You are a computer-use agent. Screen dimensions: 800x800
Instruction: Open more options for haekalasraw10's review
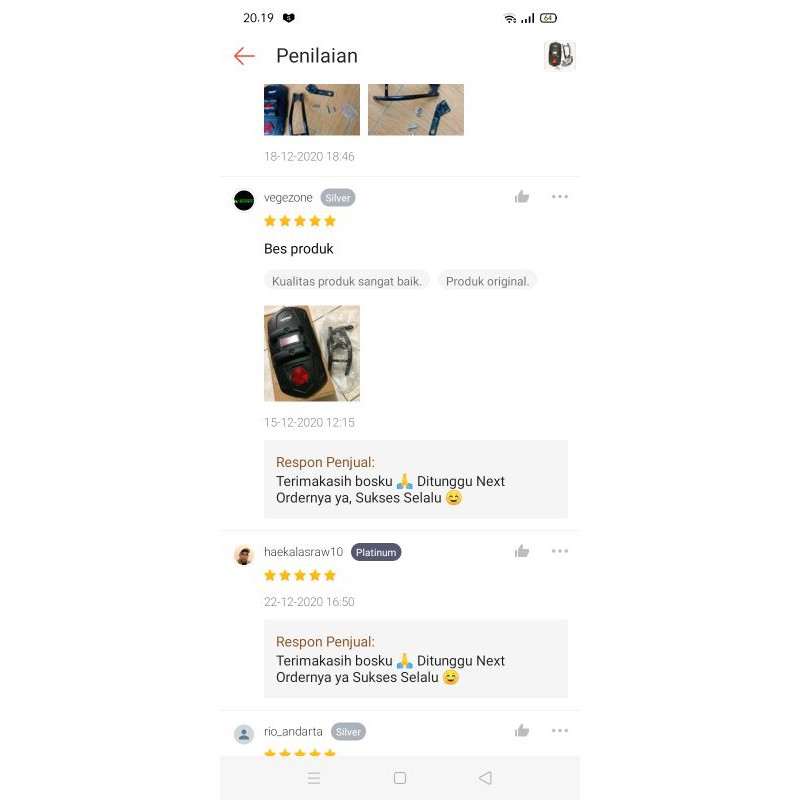click(560, 551)
